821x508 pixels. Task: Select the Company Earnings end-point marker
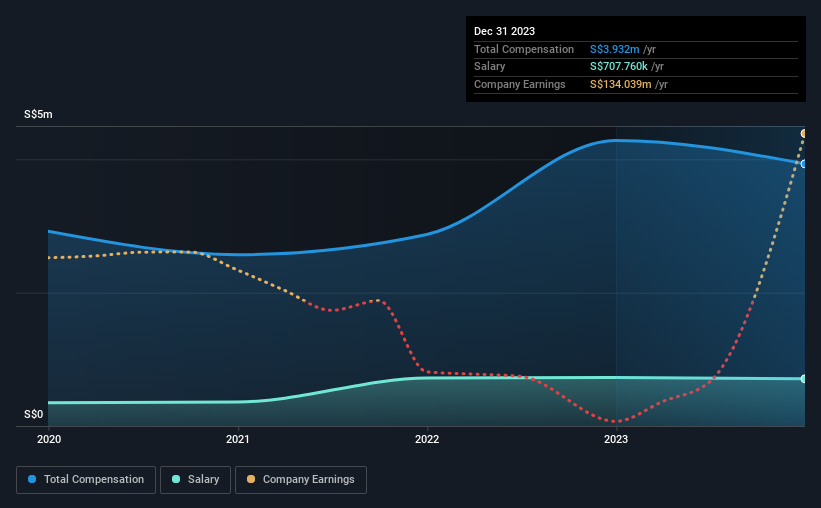click(x=804, y=134)
